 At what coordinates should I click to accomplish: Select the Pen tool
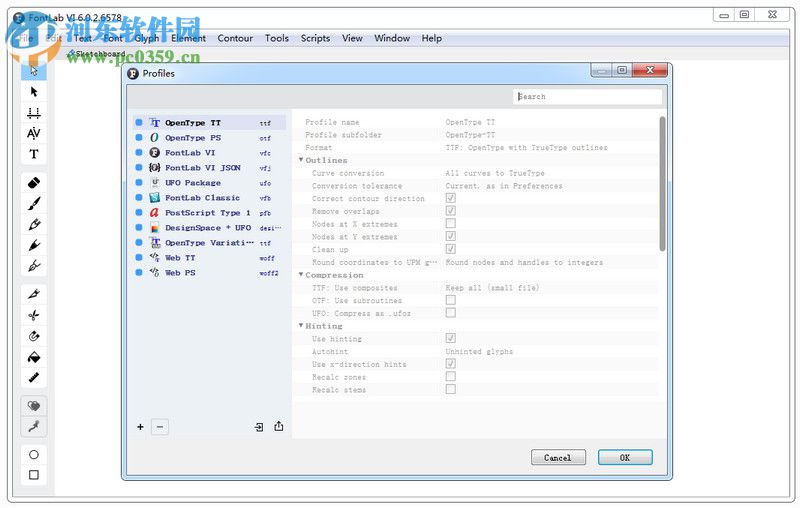[34, 266]
